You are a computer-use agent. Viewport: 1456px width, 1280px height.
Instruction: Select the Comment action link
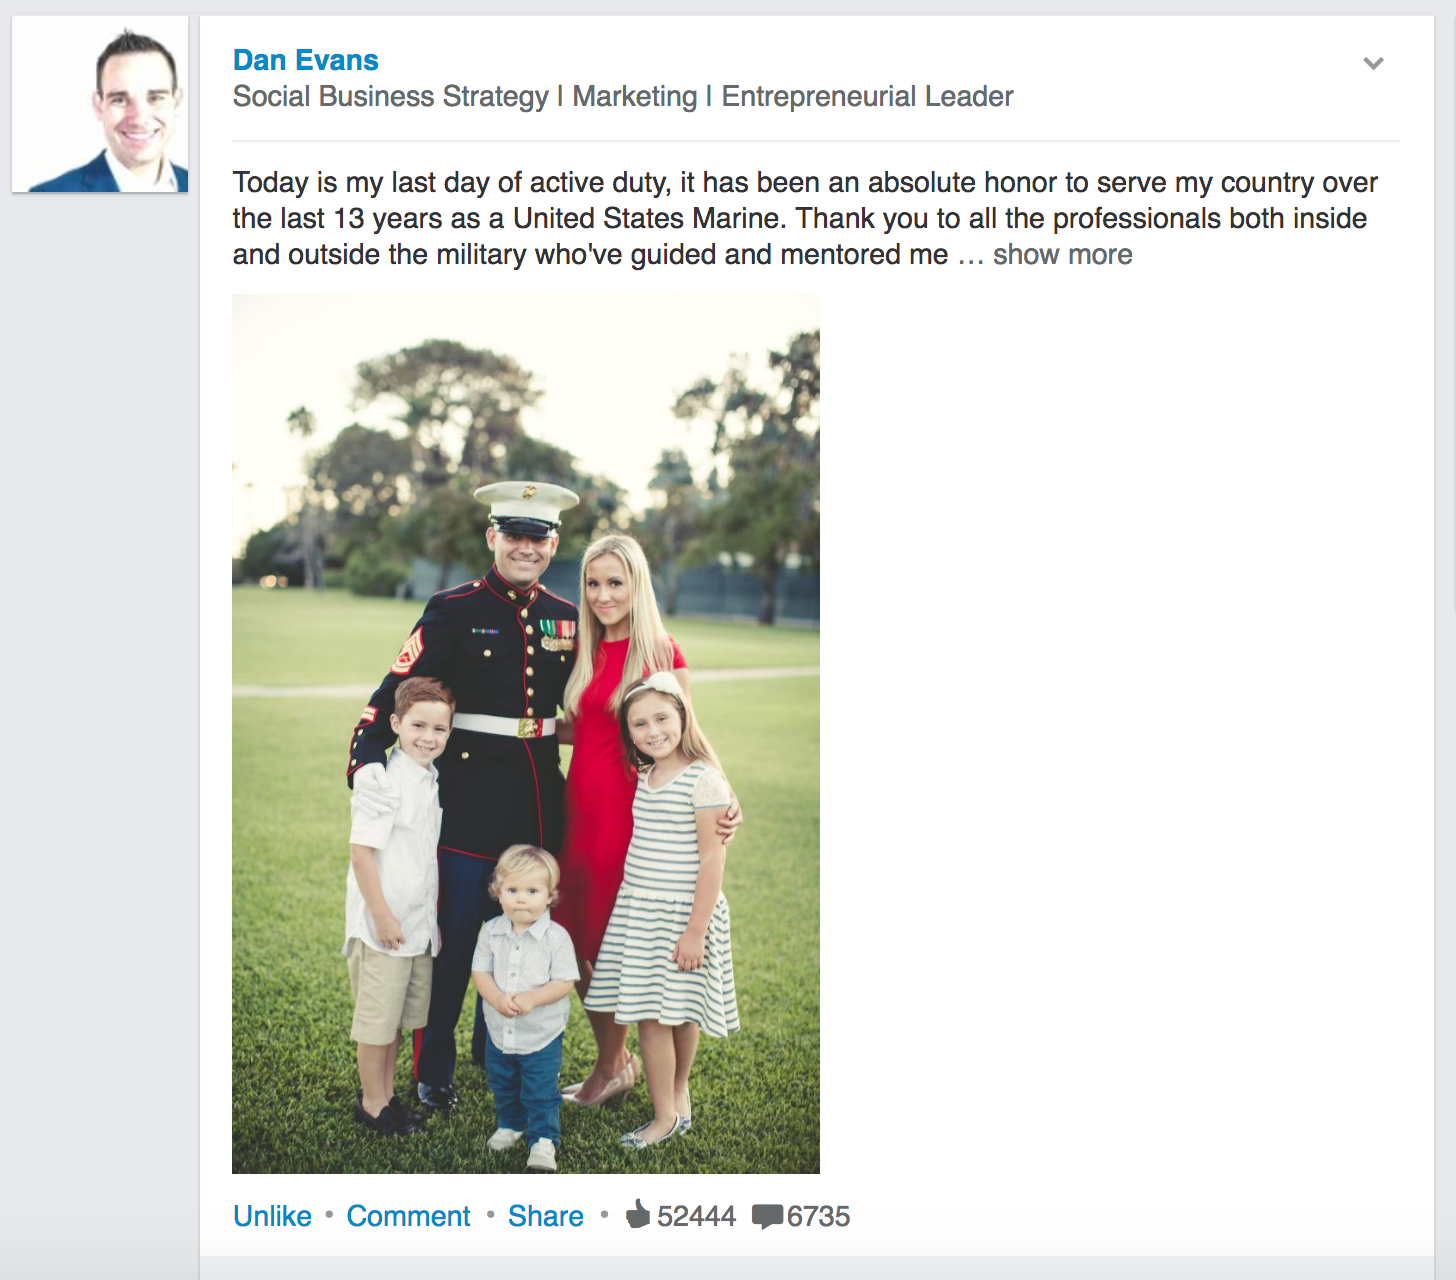(x=408, y=1216)
